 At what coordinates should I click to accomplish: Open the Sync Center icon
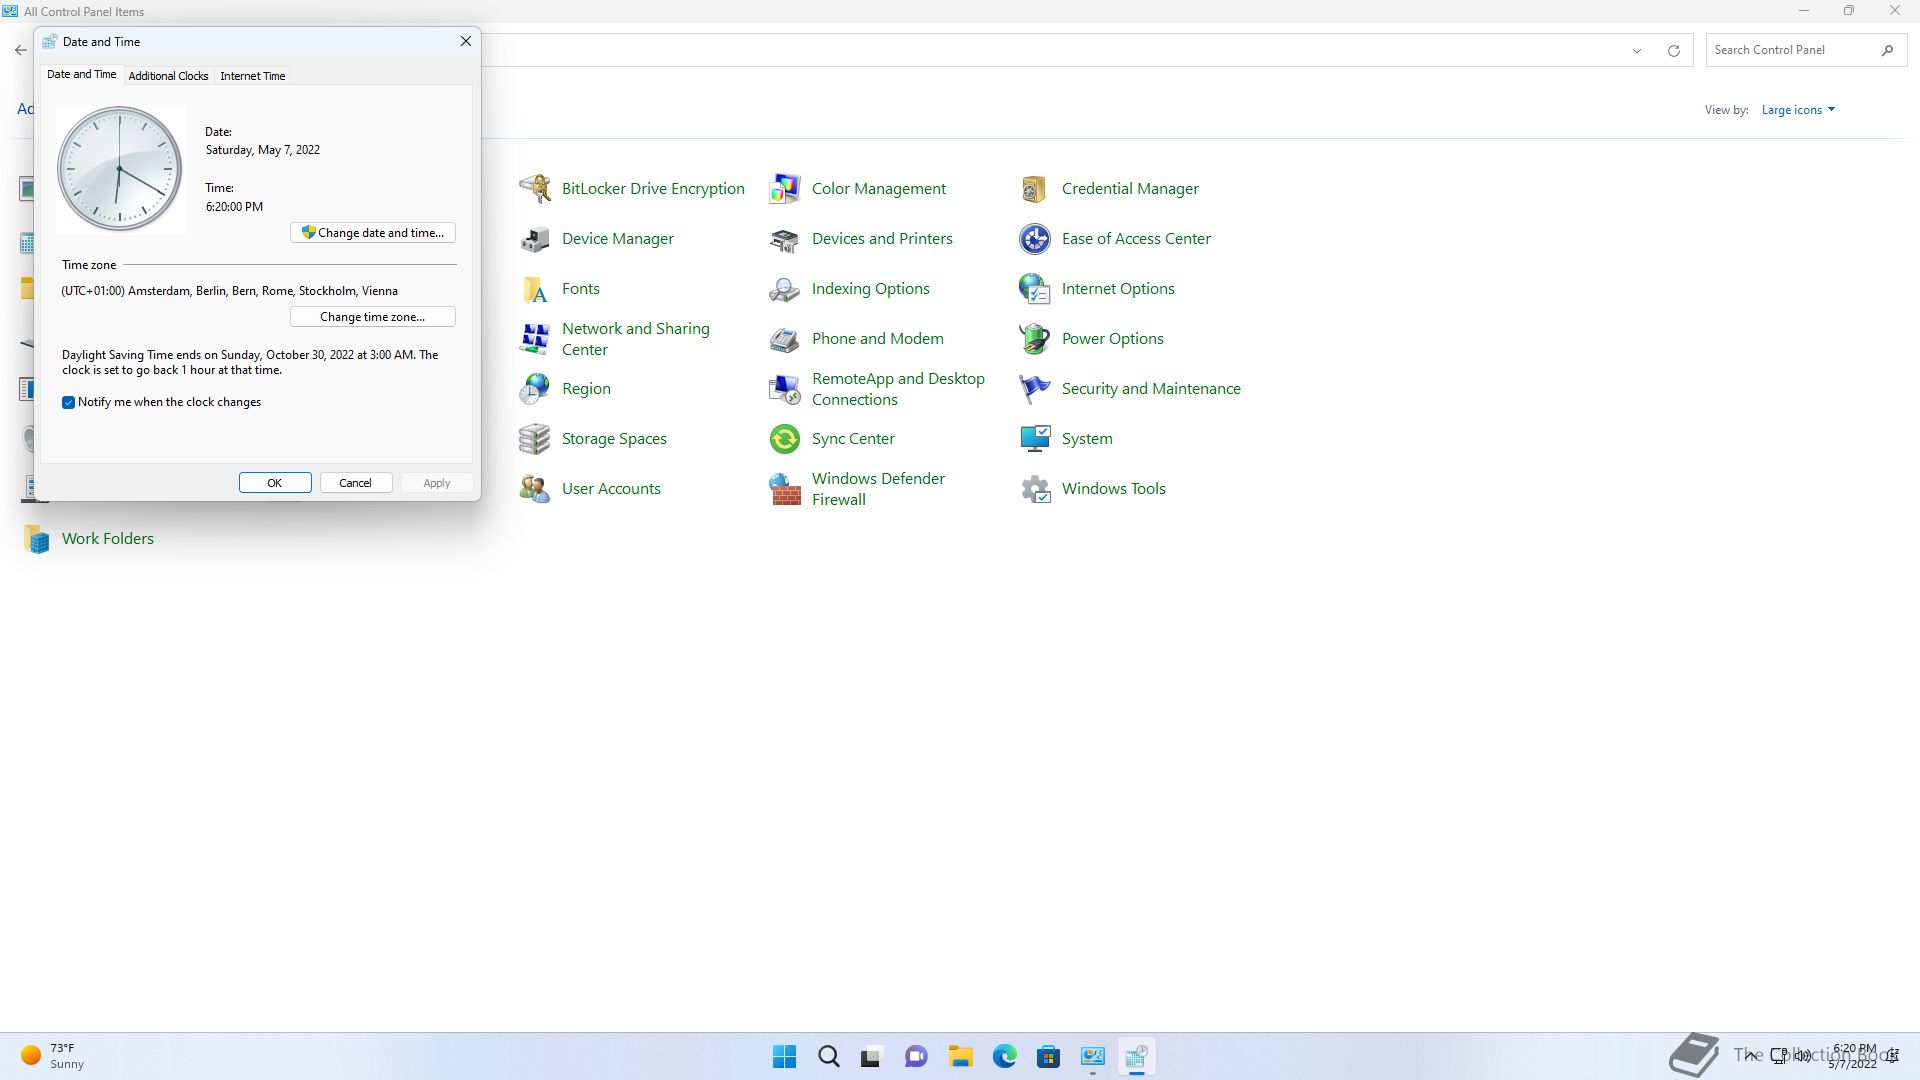click(785, 439)
